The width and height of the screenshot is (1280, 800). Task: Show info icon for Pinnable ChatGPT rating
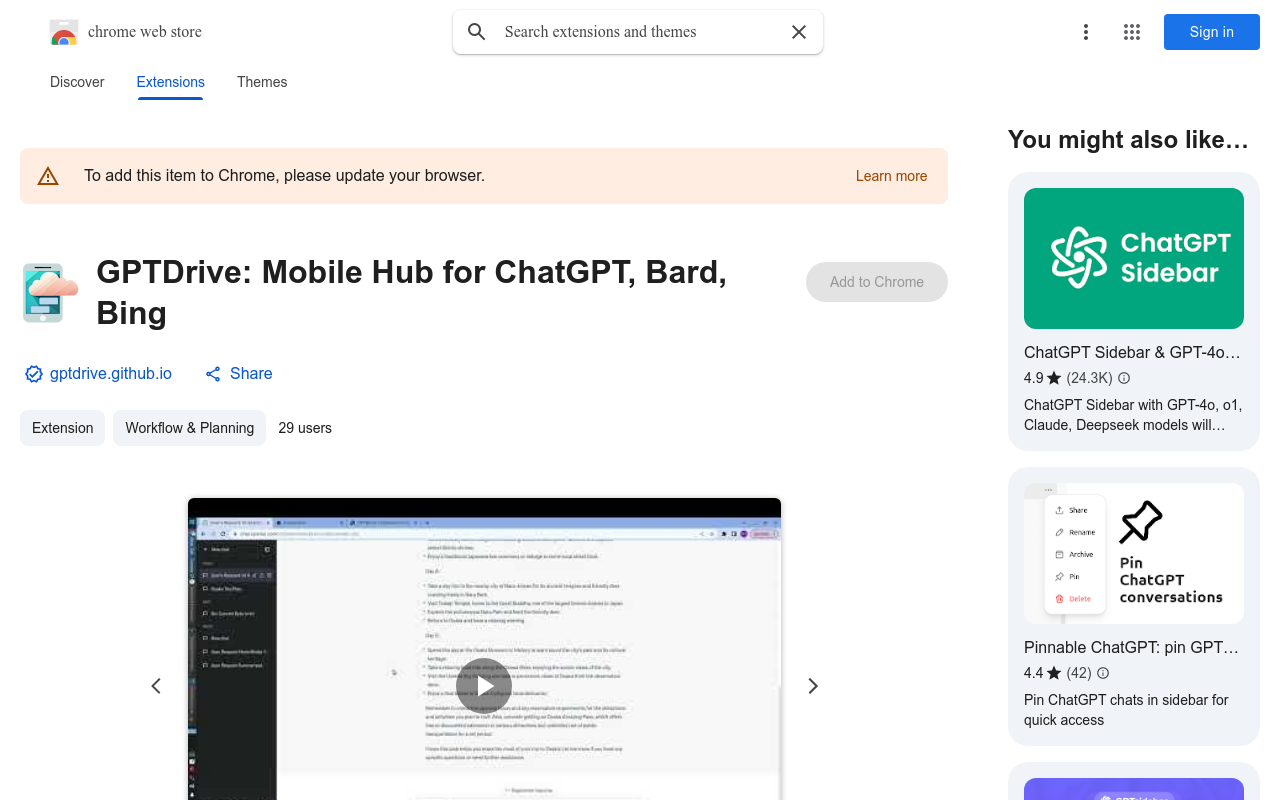click(1103, 673)
